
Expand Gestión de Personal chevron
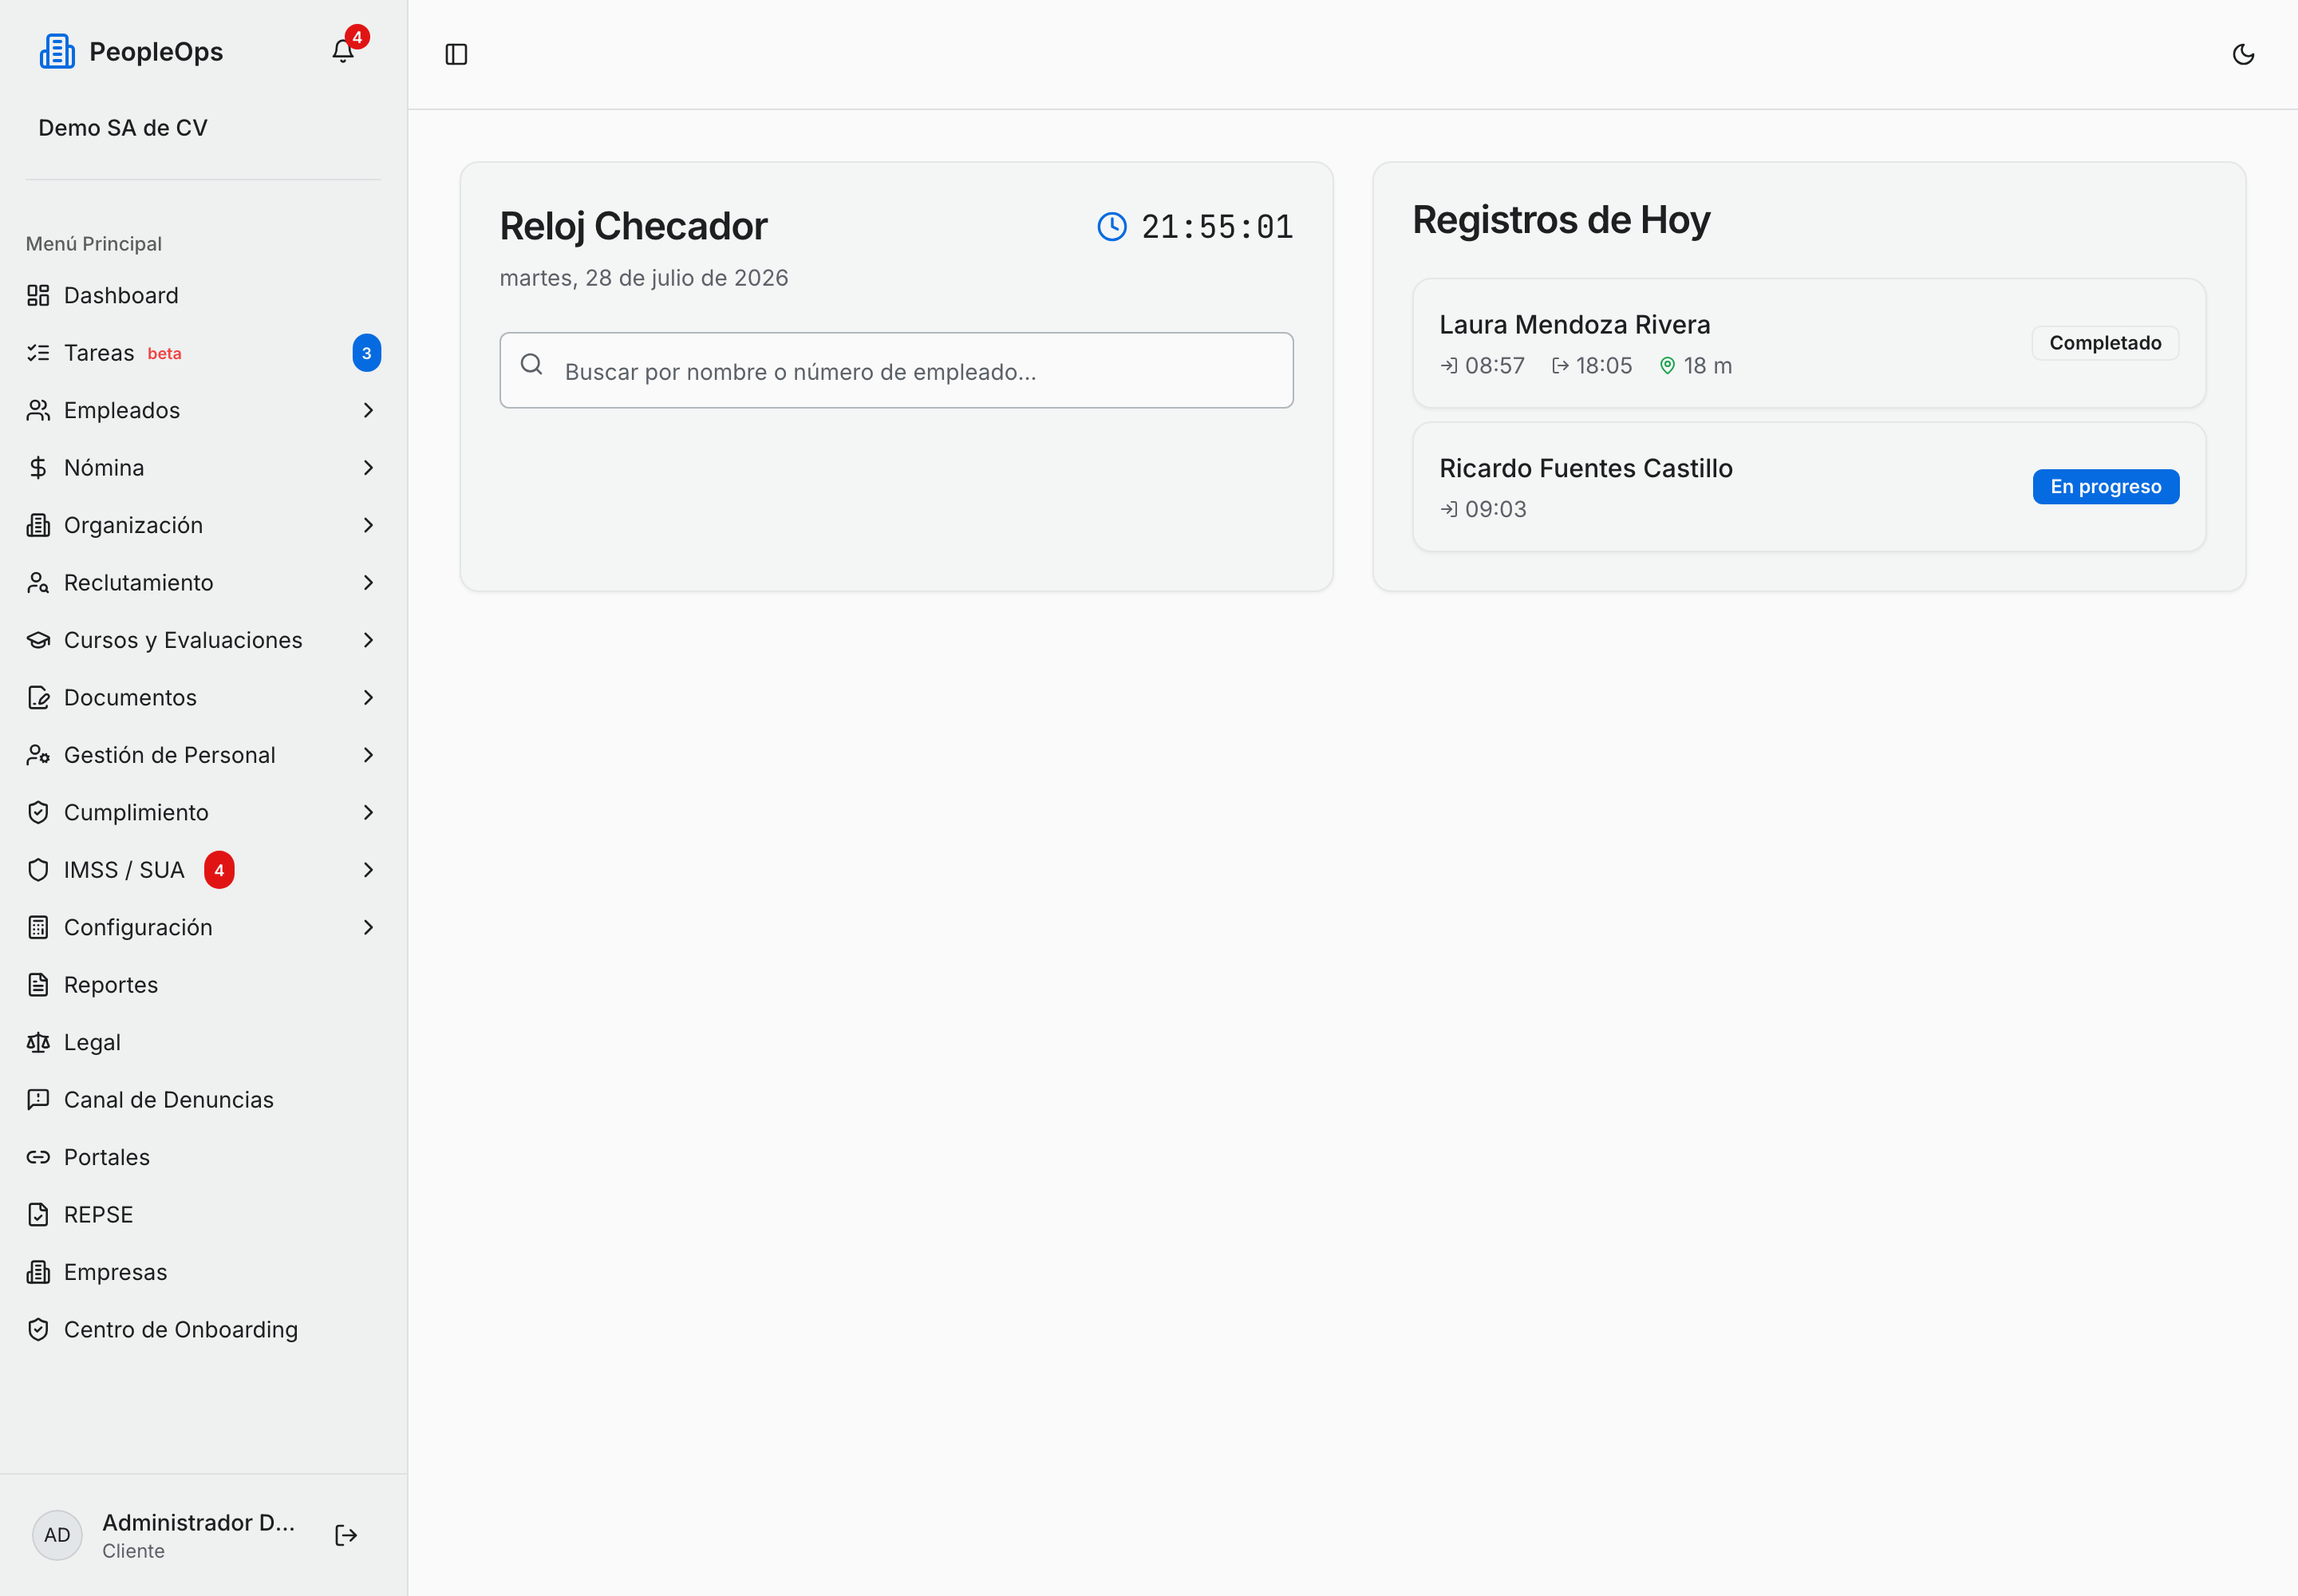pyautogui.click(x=368, y=755)
